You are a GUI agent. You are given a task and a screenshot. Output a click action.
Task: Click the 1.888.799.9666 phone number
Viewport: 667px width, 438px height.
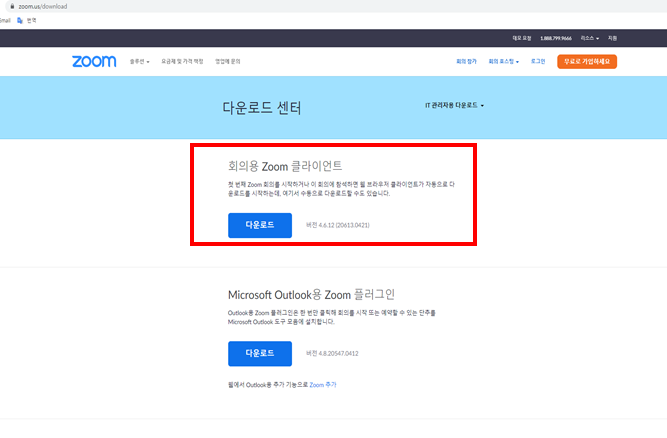556,38
